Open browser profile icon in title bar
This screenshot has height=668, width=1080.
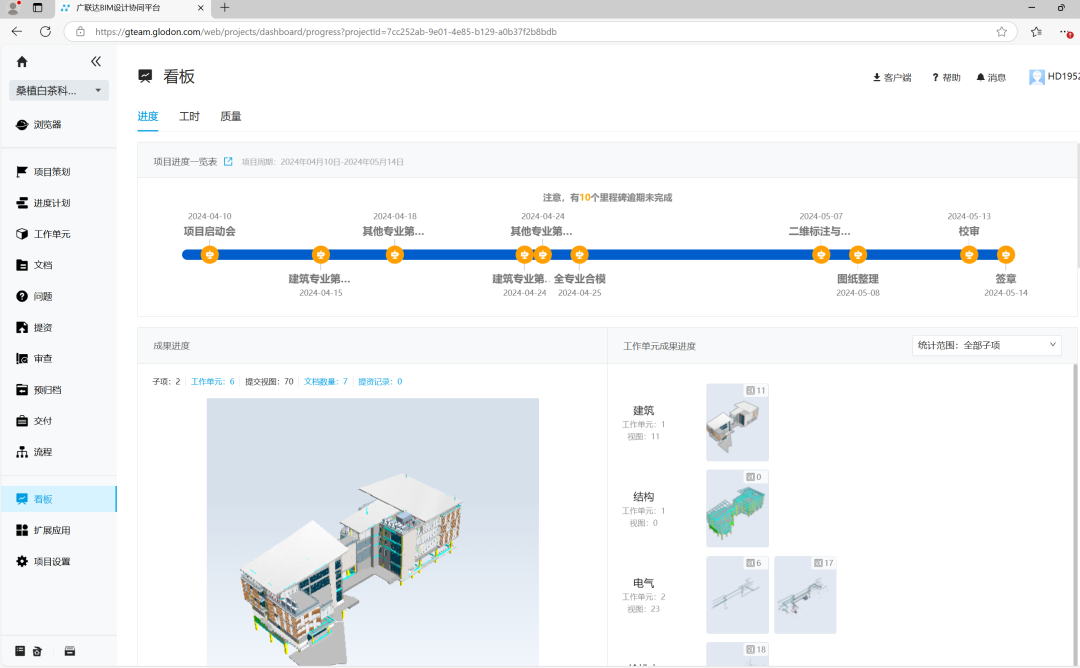click(12, 8)
